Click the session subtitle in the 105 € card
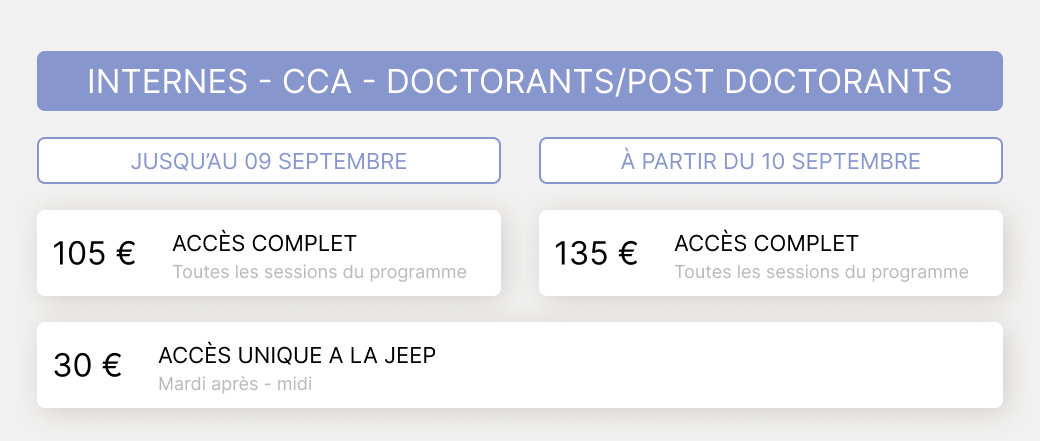The image size is (1040, 441). tap(319, 272)
